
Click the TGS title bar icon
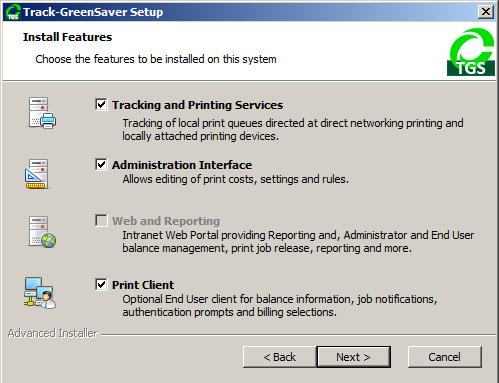coord(13,12)
